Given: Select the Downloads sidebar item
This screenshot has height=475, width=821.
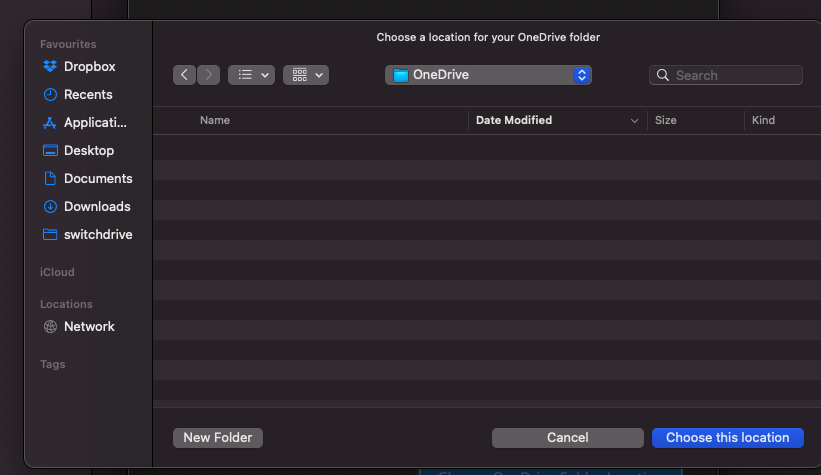Looking at the screenshot, I should (96, 207).
